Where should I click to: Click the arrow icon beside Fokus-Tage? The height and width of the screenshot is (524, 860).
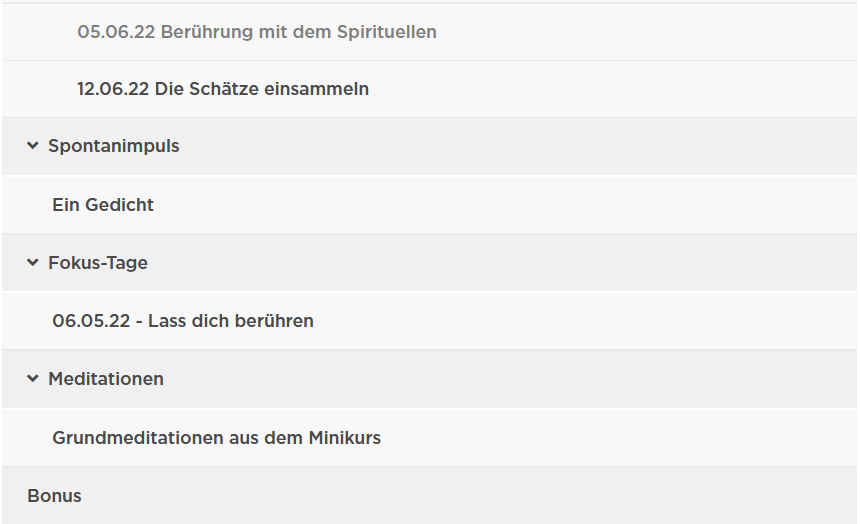tap(33, 263)
